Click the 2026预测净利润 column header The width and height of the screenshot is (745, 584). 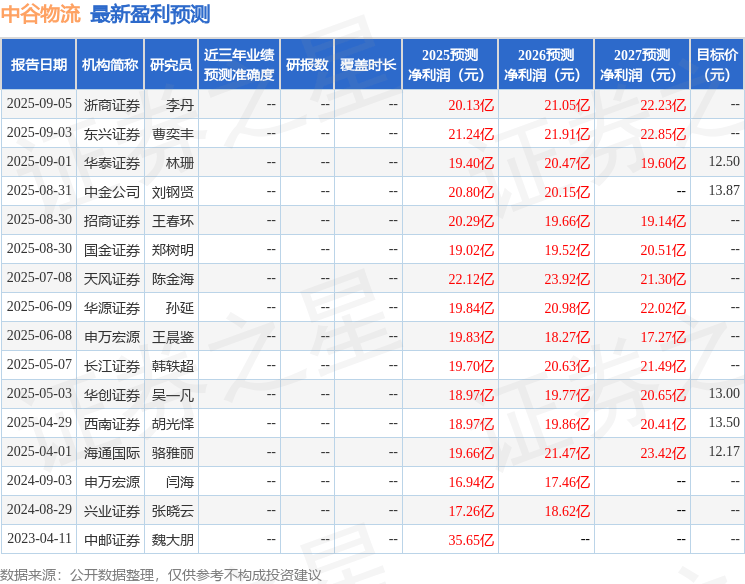point(546,65)
